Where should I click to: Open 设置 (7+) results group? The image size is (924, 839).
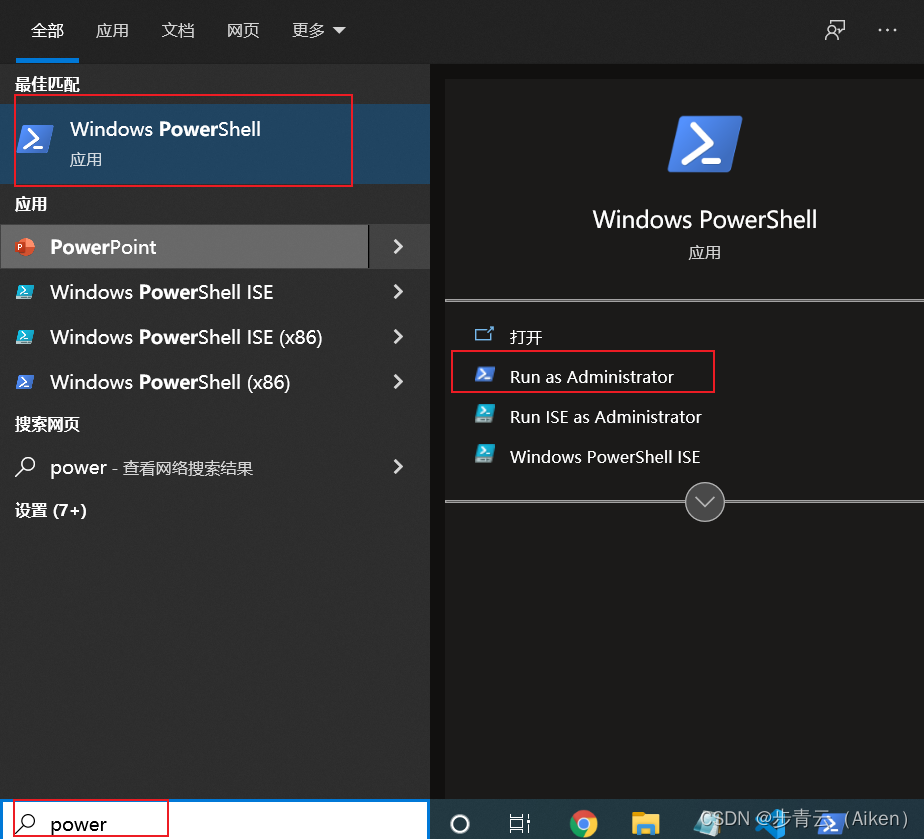pyautogui.click(x=51, y=510)
